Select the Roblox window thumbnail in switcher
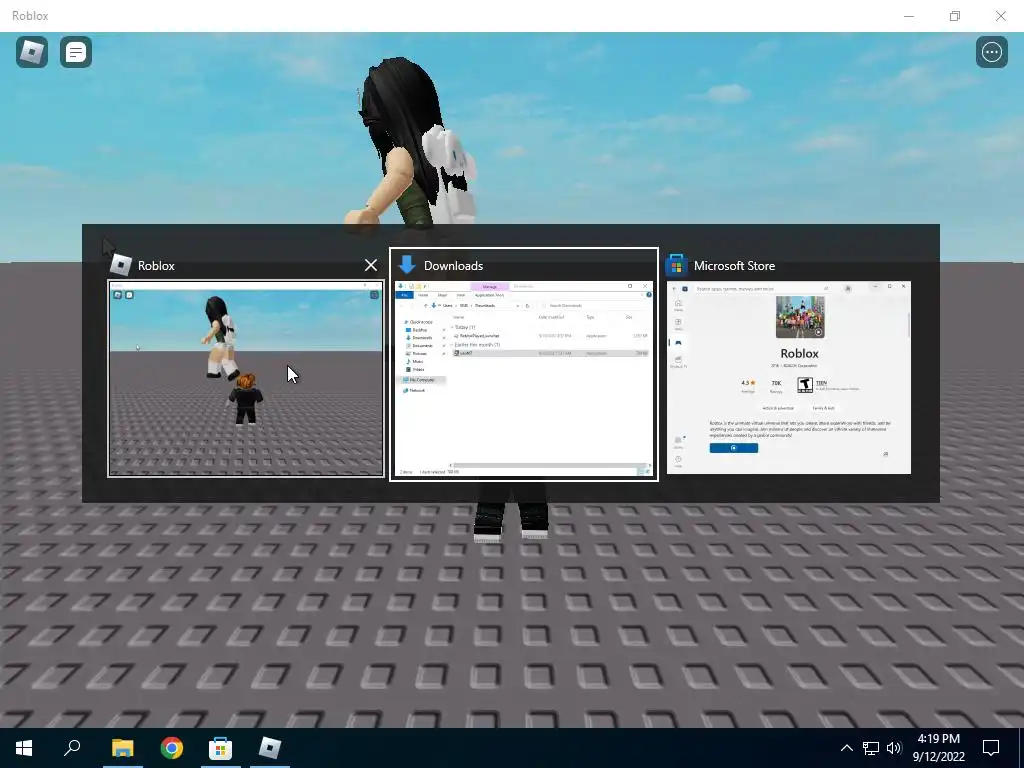This screenshot has width=1024, height=768. 246,379
